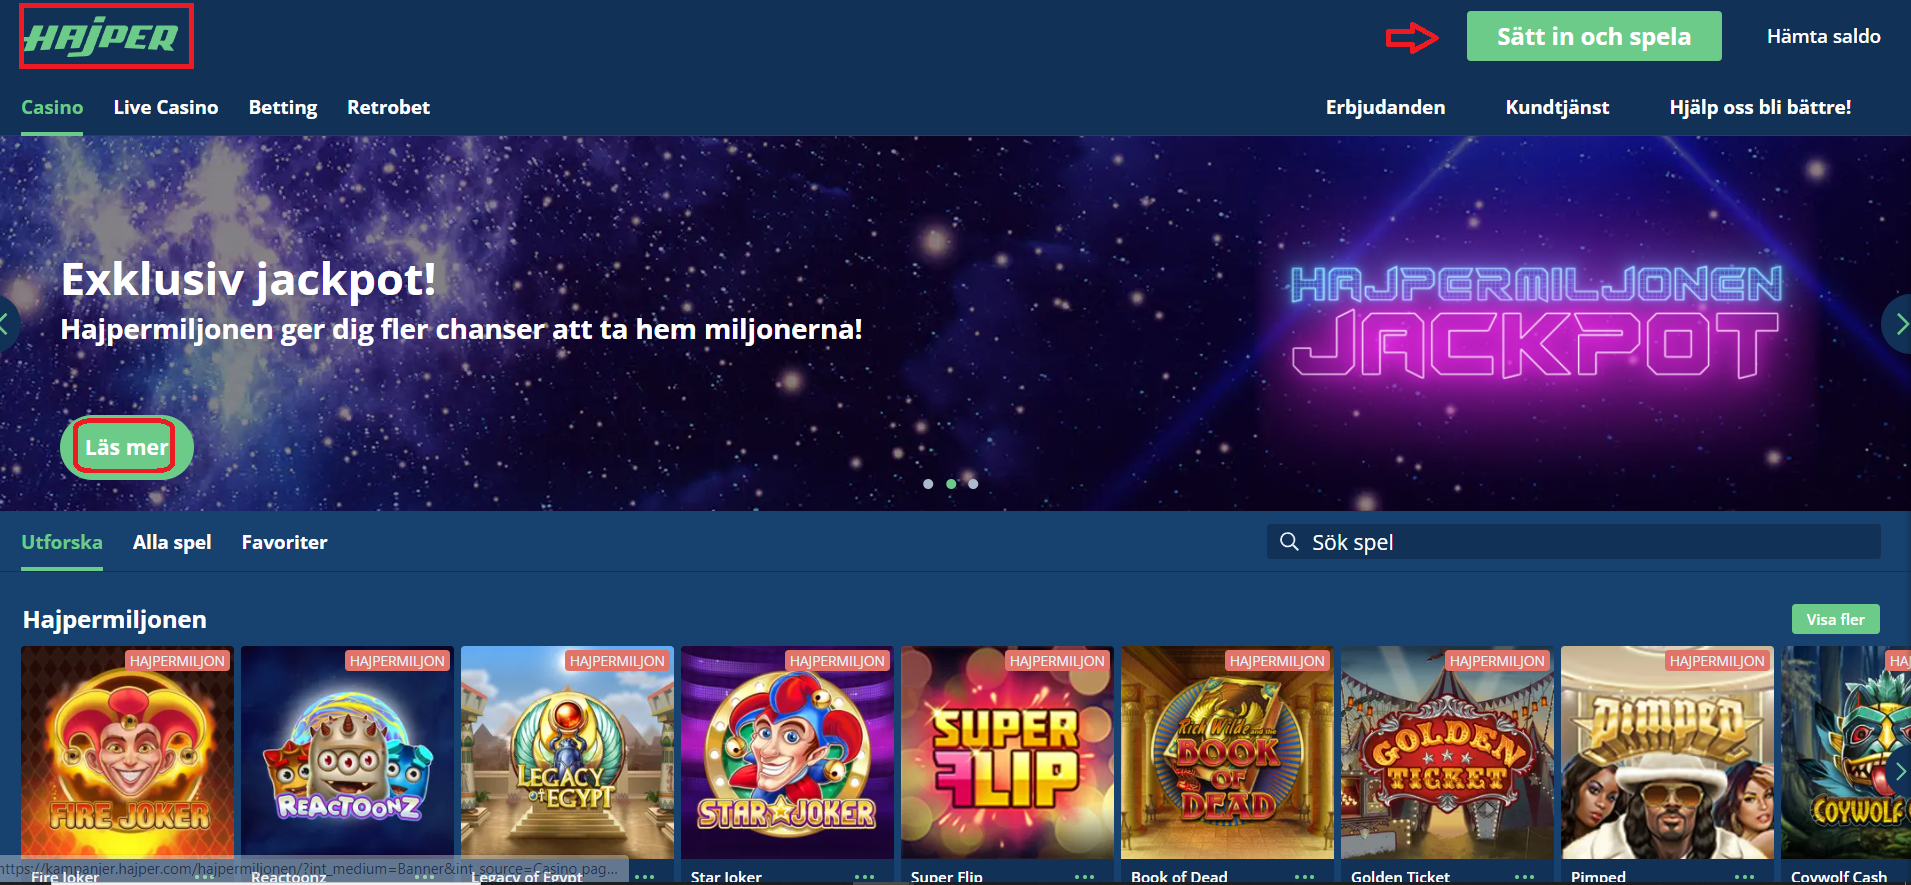Open Golden Ticket options three dots
Image resolution: width=1911 pixels, height=885 pixels.
click(1524, 876)
